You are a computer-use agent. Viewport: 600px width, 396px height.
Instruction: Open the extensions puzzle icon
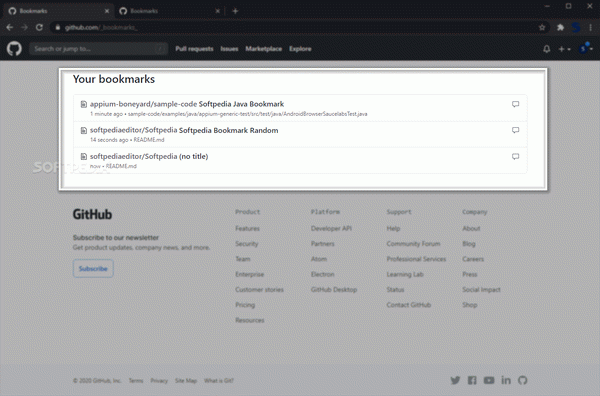560,27
